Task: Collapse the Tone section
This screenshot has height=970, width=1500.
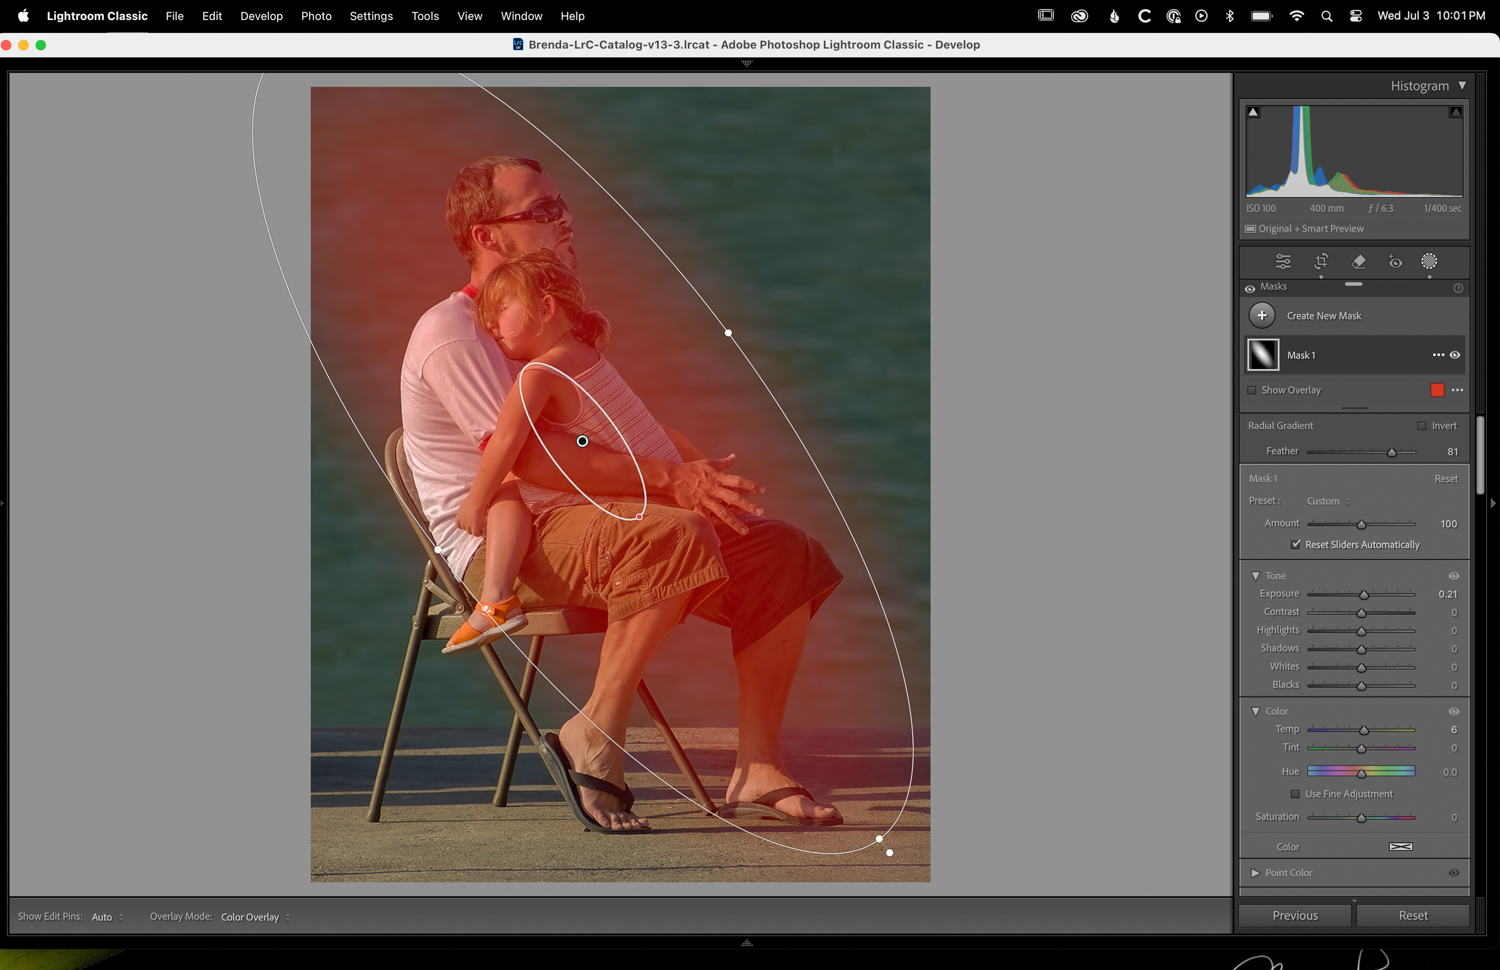Action: click(1256, 576)
